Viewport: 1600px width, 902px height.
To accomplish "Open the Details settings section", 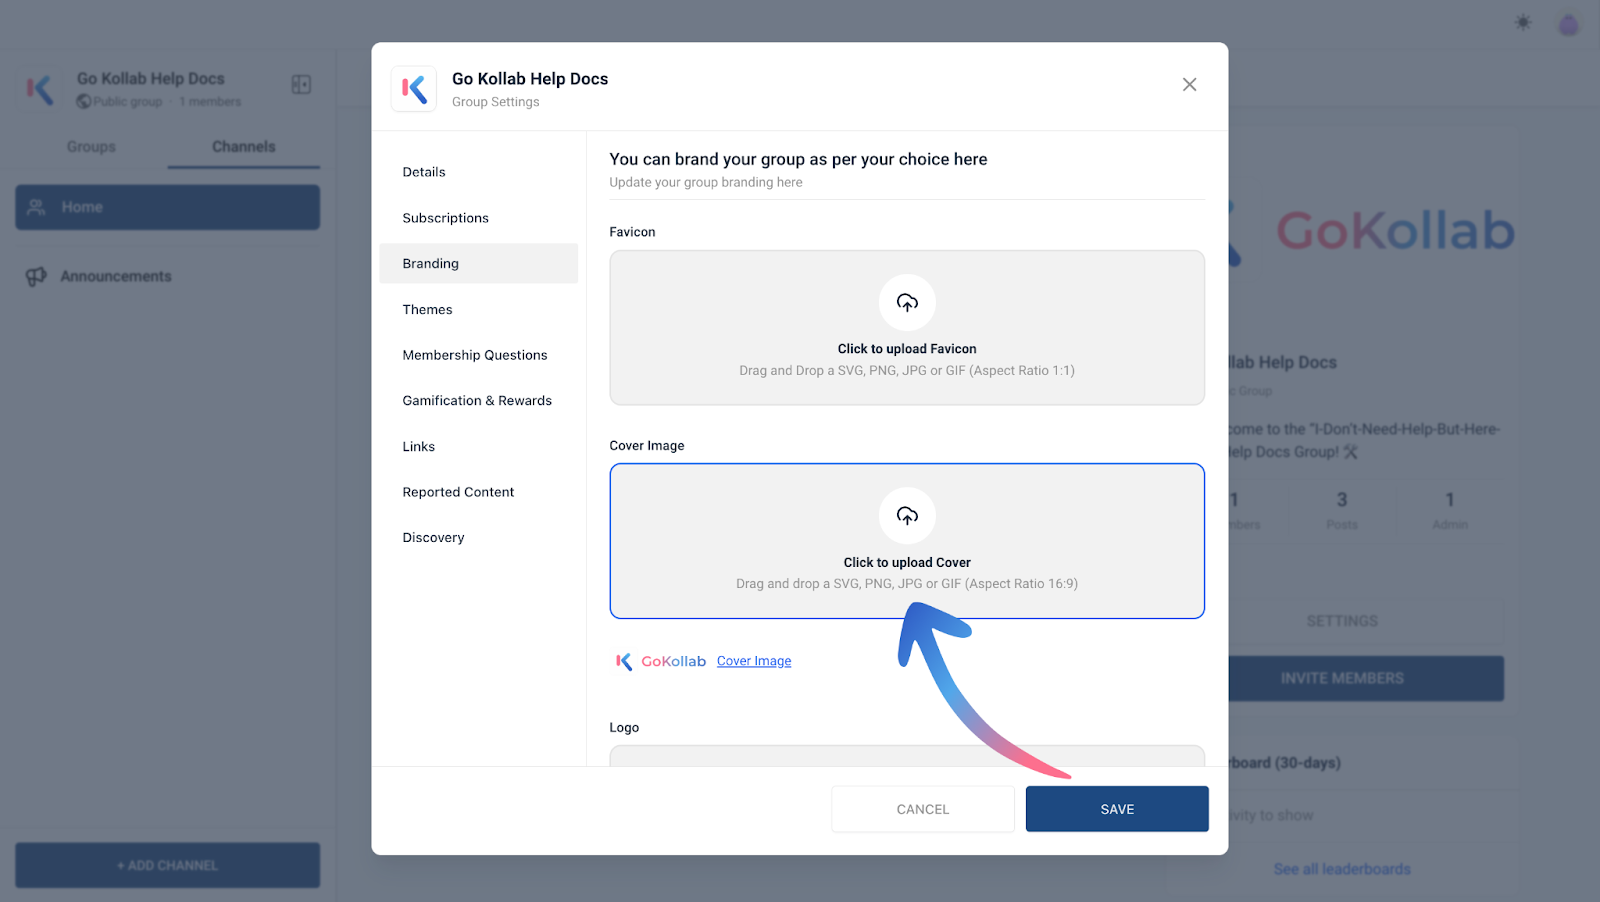I will point(478,172).
